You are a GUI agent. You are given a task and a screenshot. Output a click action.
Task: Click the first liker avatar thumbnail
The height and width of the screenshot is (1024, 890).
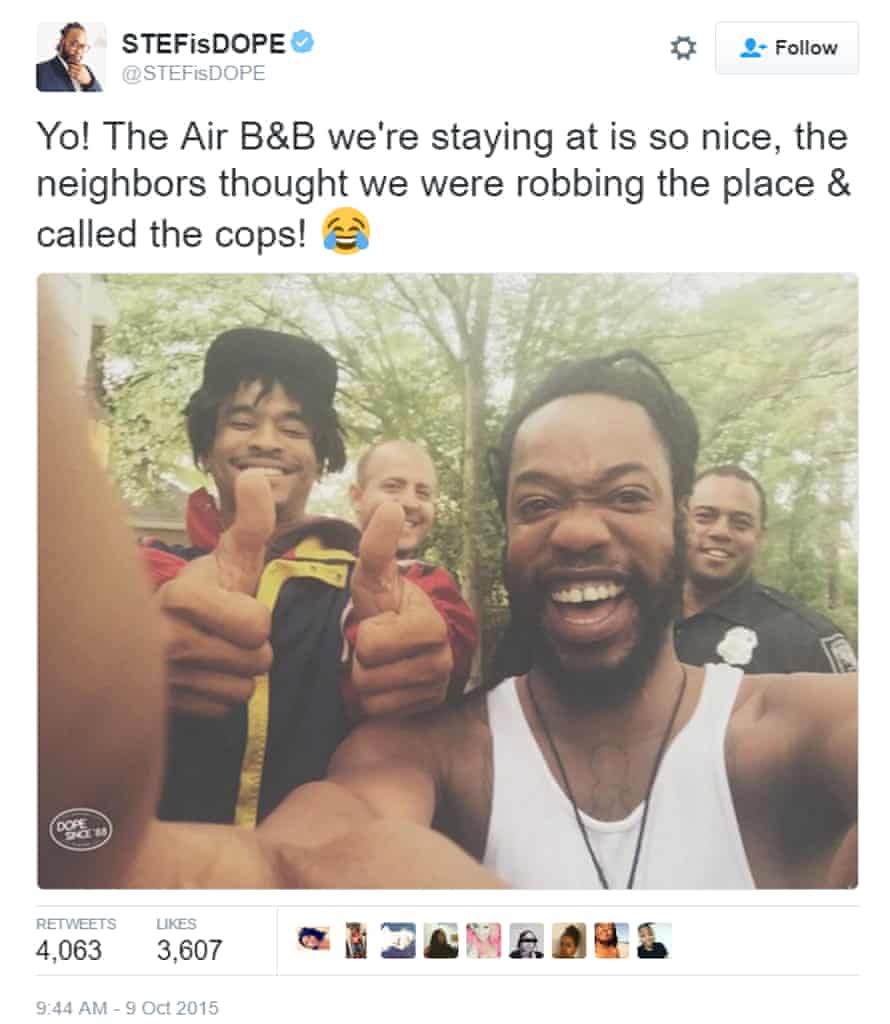pos(313,940)
